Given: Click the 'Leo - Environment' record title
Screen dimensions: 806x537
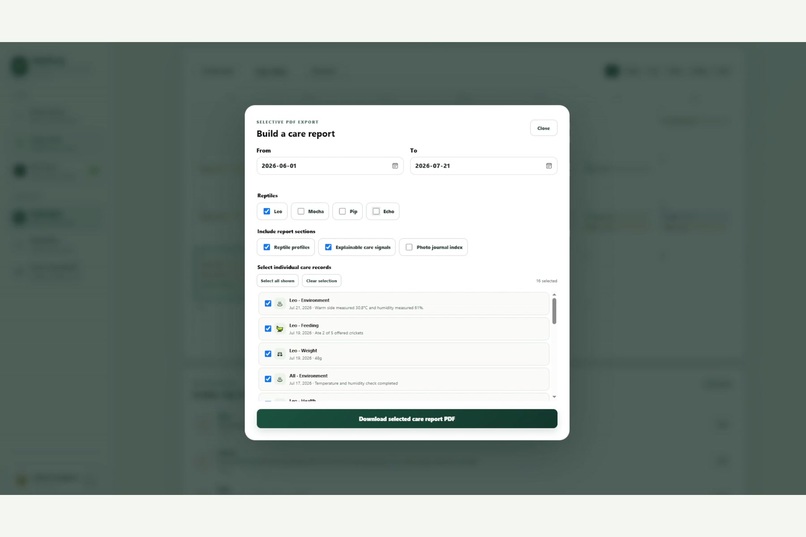Looking at the screenshot, I should (309, 300).
